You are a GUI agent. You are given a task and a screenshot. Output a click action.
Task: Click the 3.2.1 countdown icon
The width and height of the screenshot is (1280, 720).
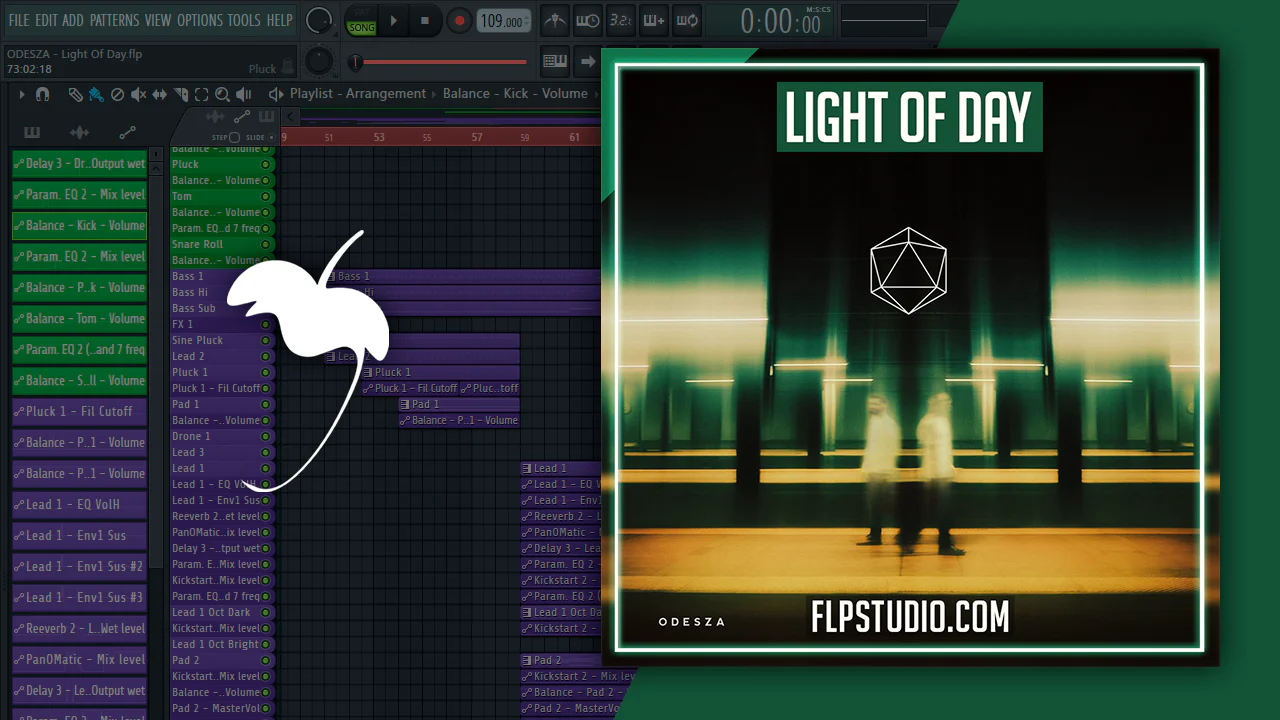point(620,20)
